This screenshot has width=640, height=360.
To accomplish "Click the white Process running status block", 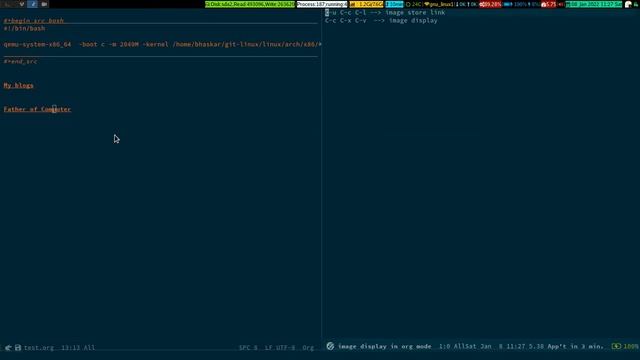I will click(322, 4).
